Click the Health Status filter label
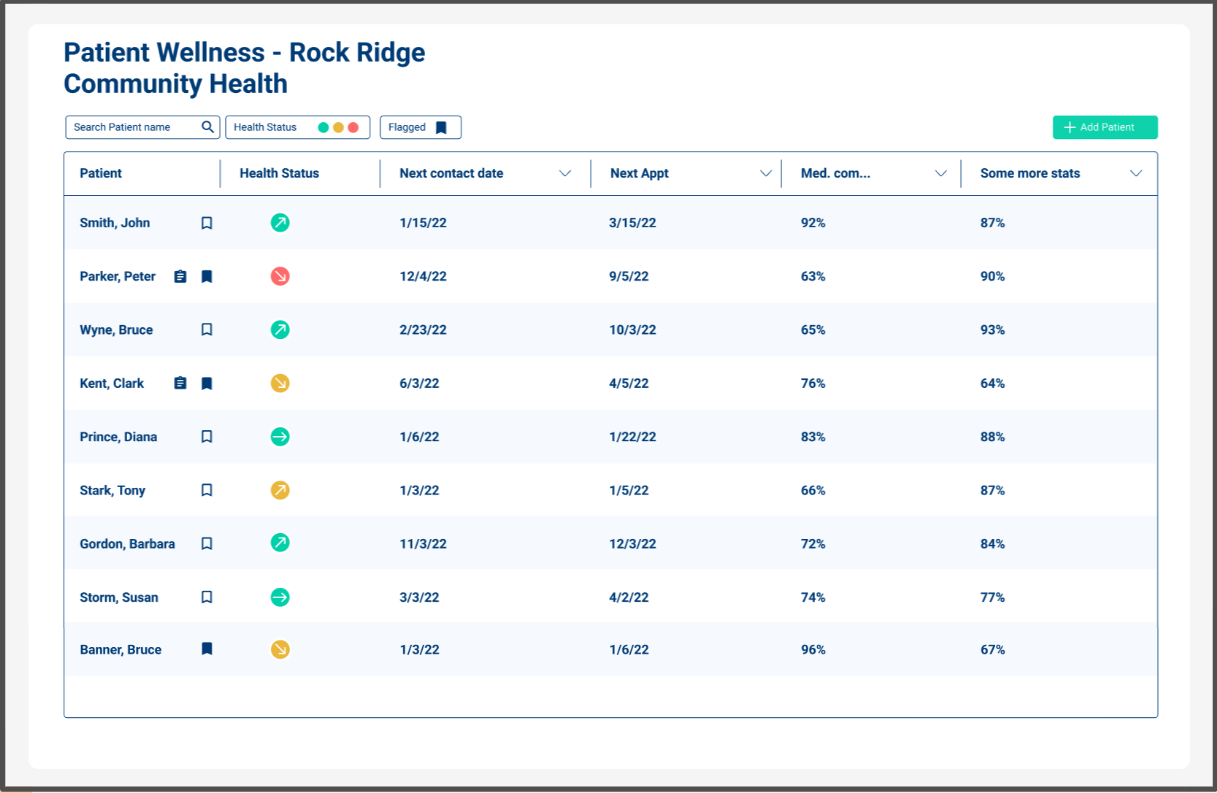 265,127
